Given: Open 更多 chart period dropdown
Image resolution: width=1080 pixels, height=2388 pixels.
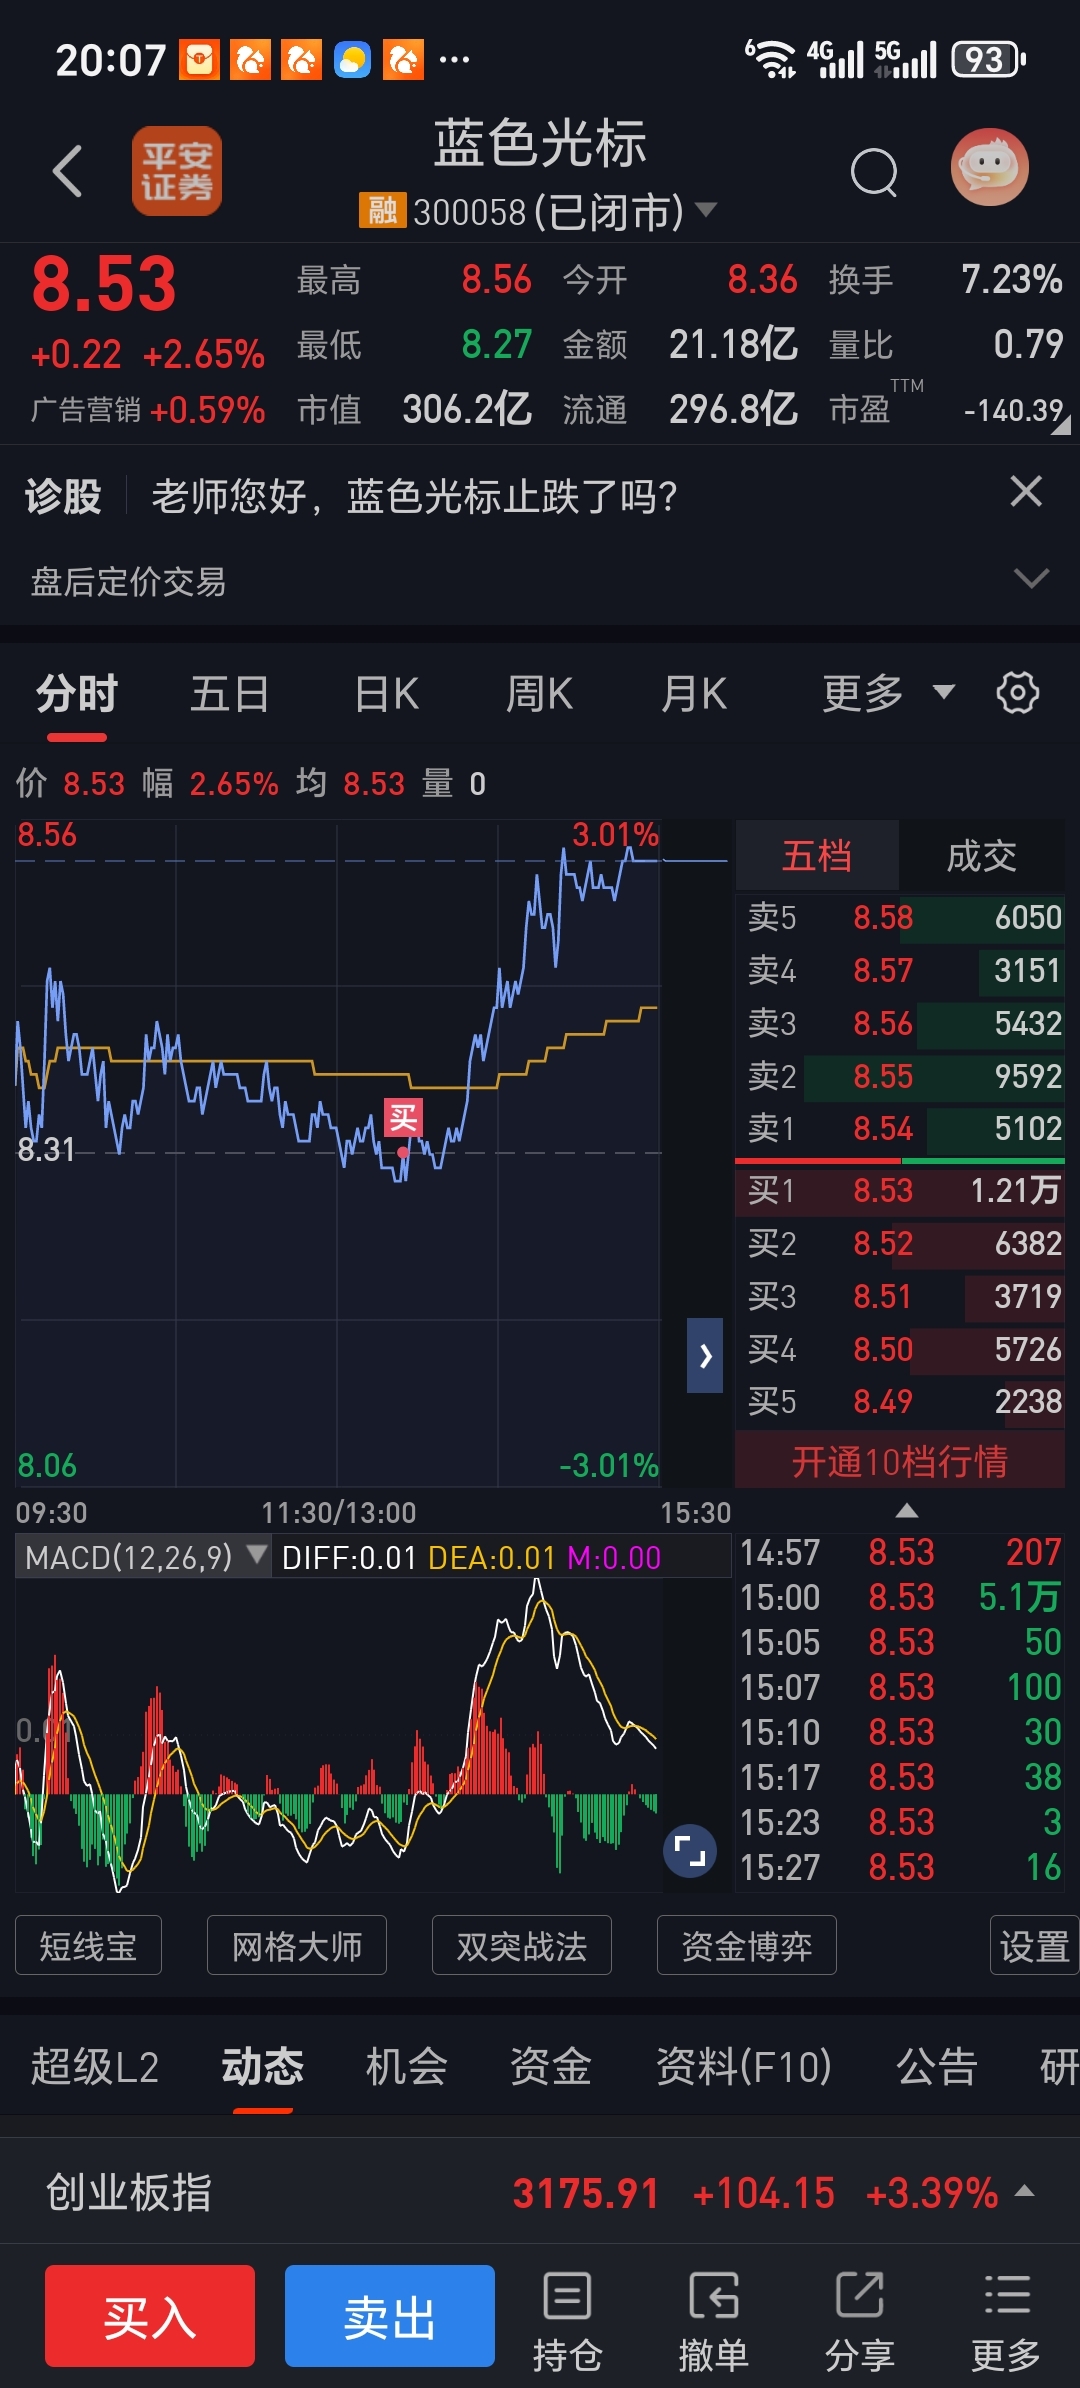Looking at the screenshot, I should point(888,693).
